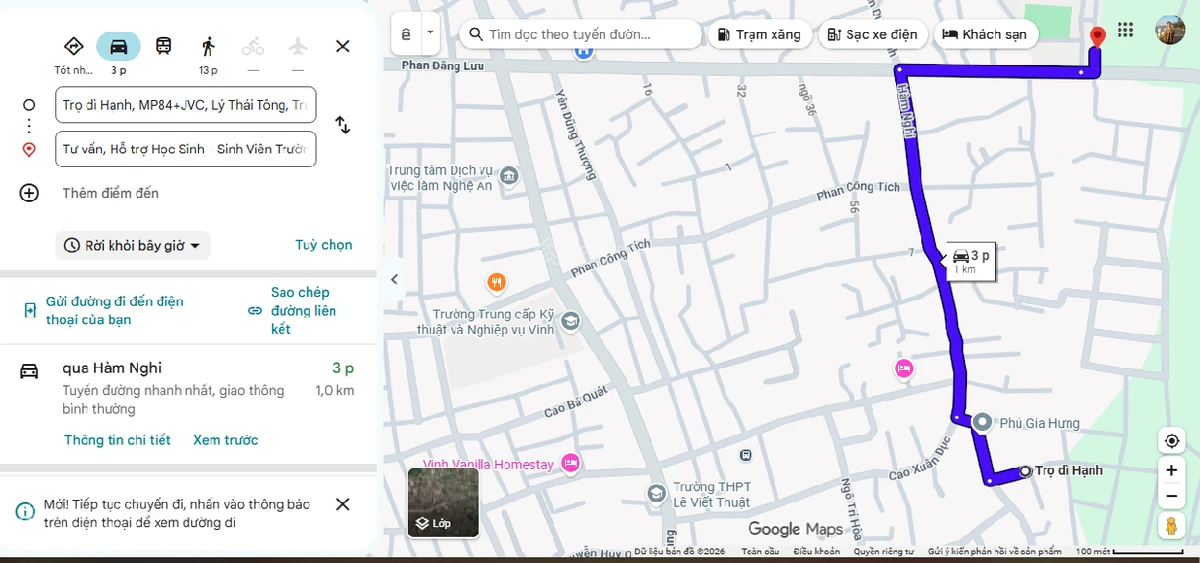Swap starting point and destination
This screenshot has height=563, width=1200.
(343, 125)
